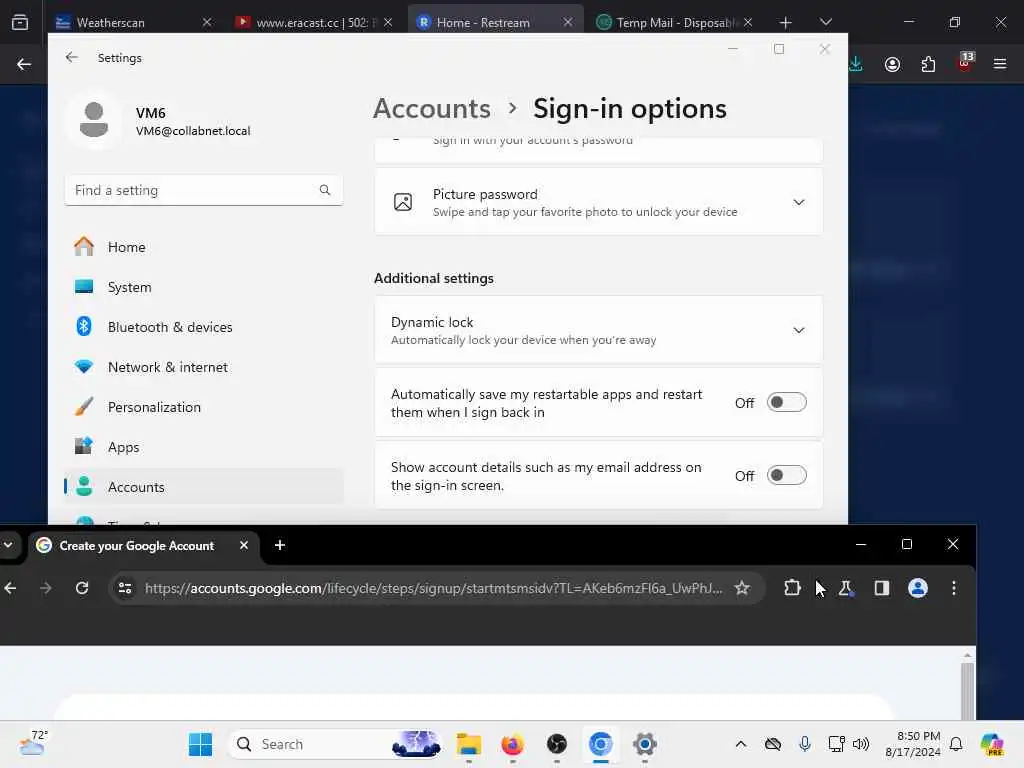Click Chrome back button
This screenshot has width=1024, height=768.
[x=10, y=588]
